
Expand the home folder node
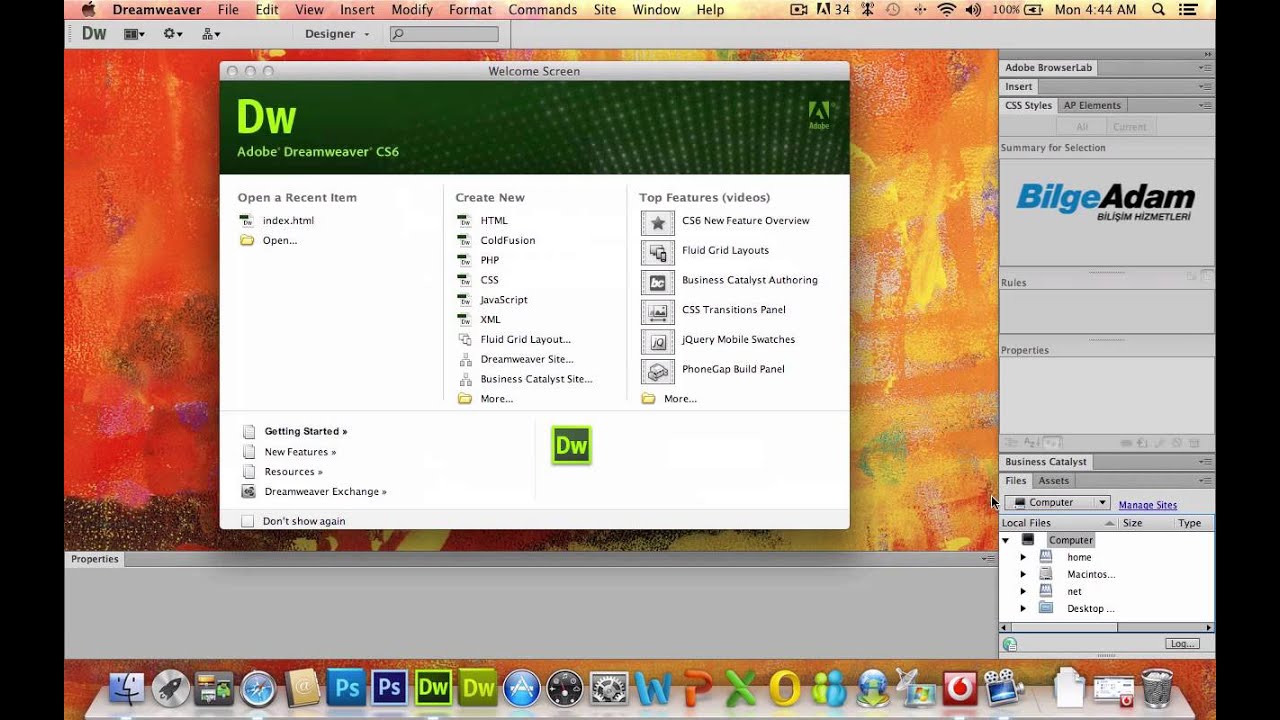pyautogui.click(x=1022, y=558)
